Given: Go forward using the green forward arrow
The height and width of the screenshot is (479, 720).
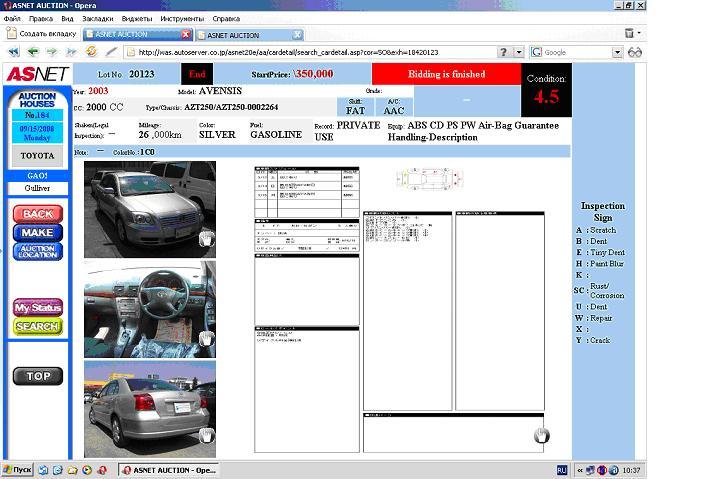Looking at the screenshot, I should [x=52, y=52].
